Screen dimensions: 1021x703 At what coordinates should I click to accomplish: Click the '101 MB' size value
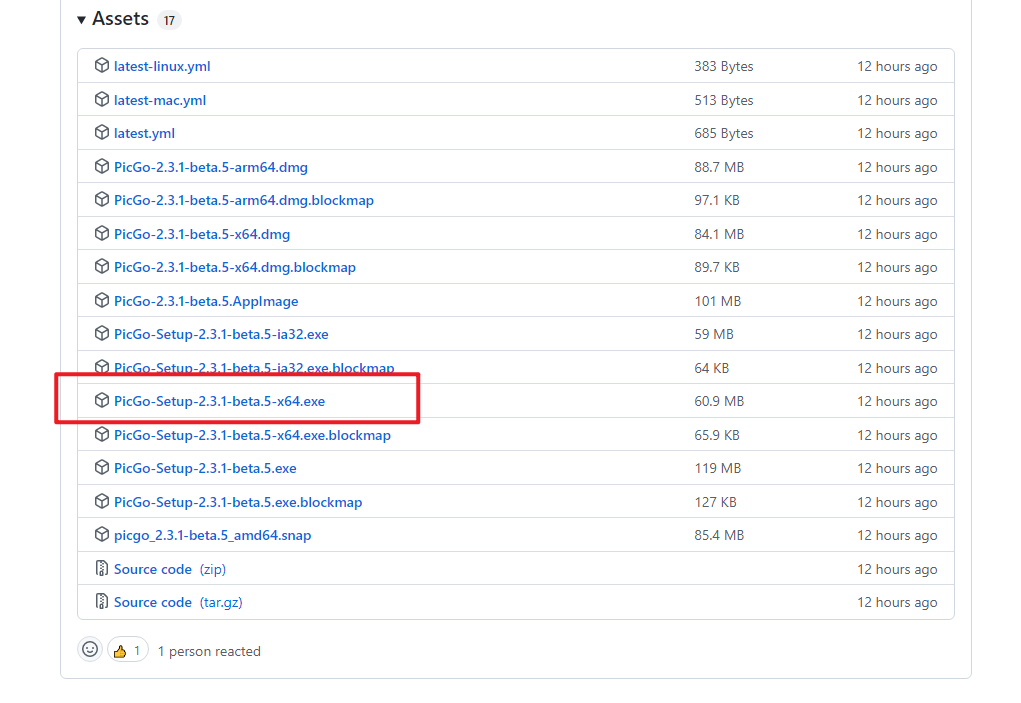718,301
